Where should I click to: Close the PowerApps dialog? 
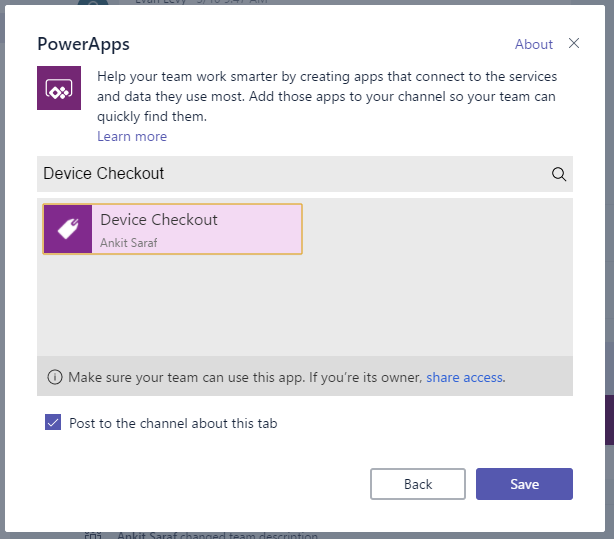coord(574,43)
